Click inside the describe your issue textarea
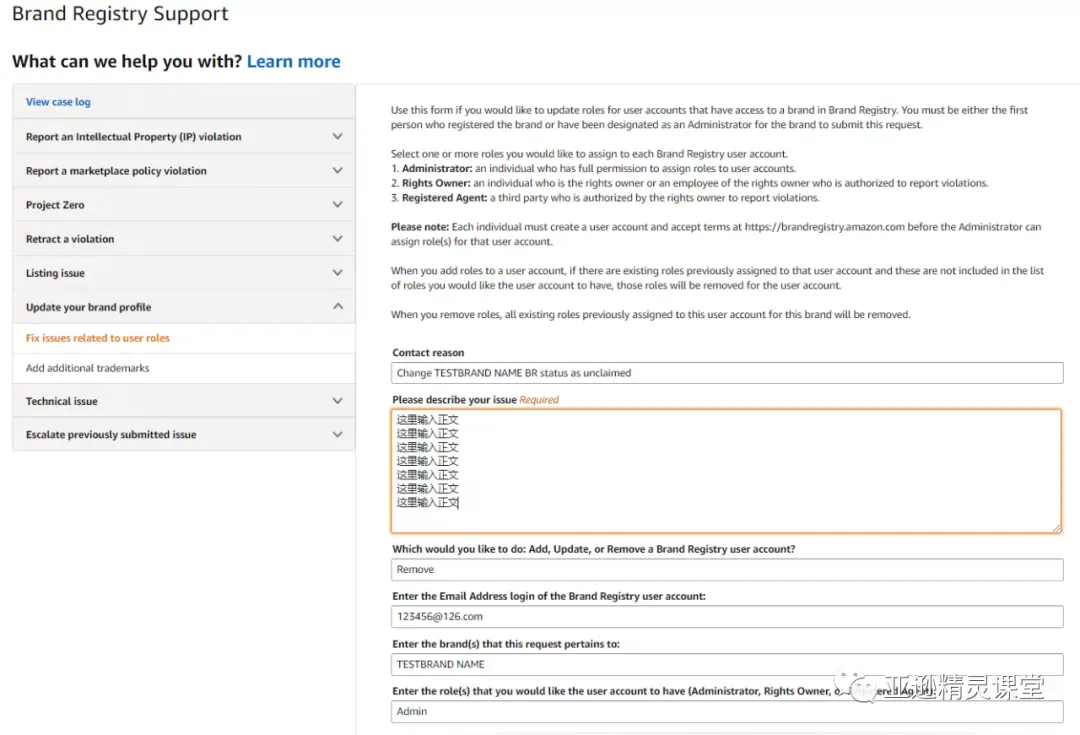 point(726,471)
